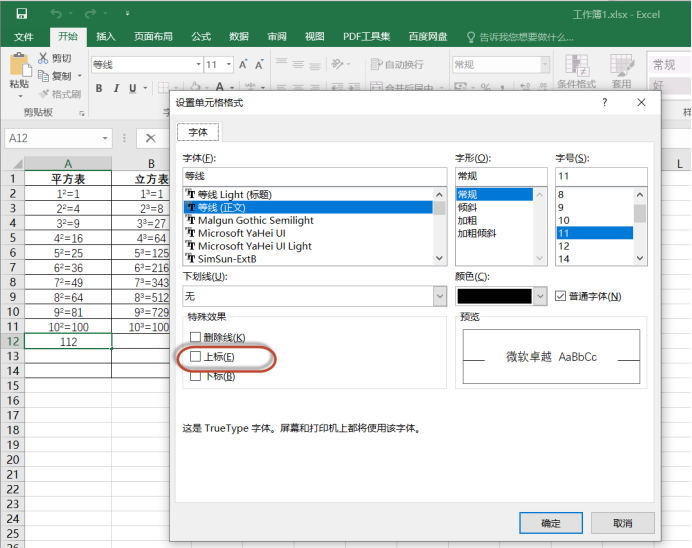
Task: Underline text with the U button
Action: [132, 88]
